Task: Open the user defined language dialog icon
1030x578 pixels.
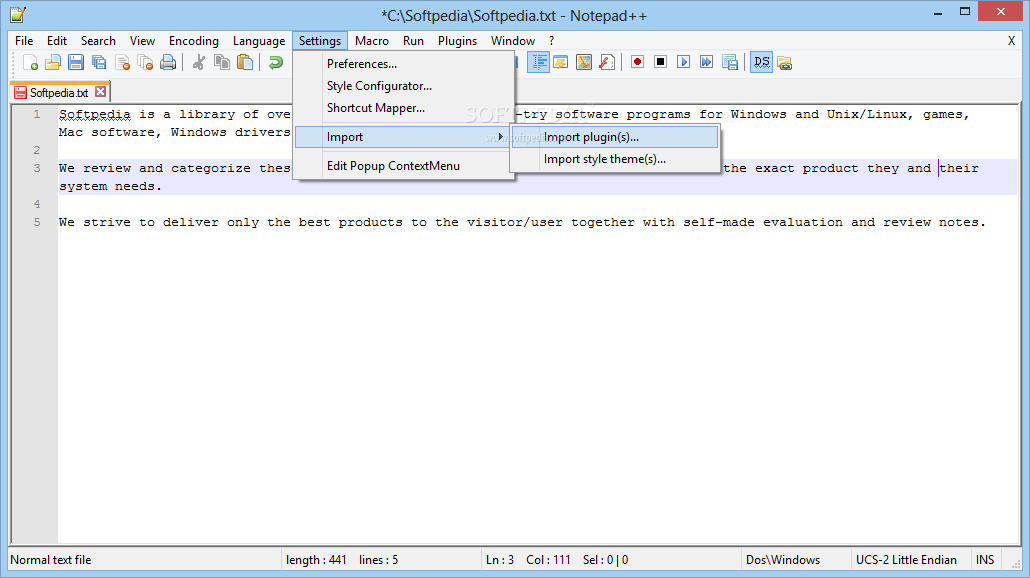Action: 561,62
